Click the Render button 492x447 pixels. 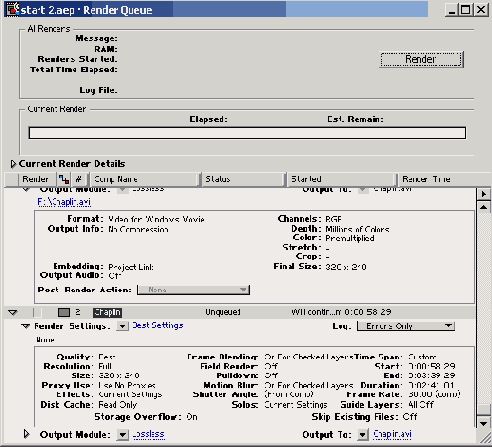pos(421,59)
